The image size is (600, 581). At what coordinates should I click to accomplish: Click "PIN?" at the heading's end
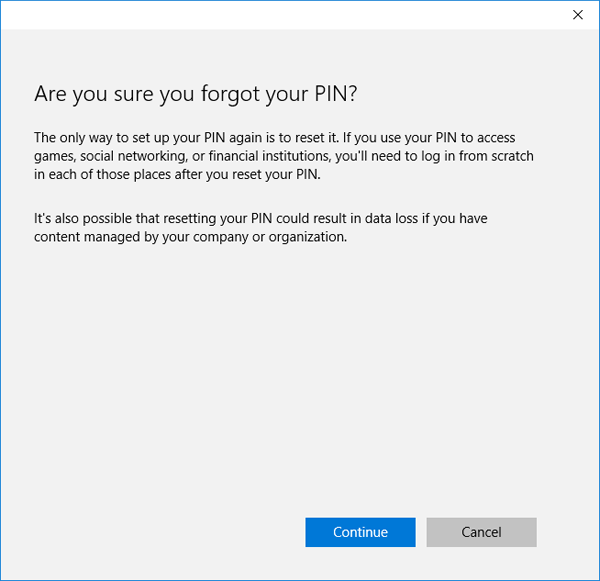tap(335, 94)
